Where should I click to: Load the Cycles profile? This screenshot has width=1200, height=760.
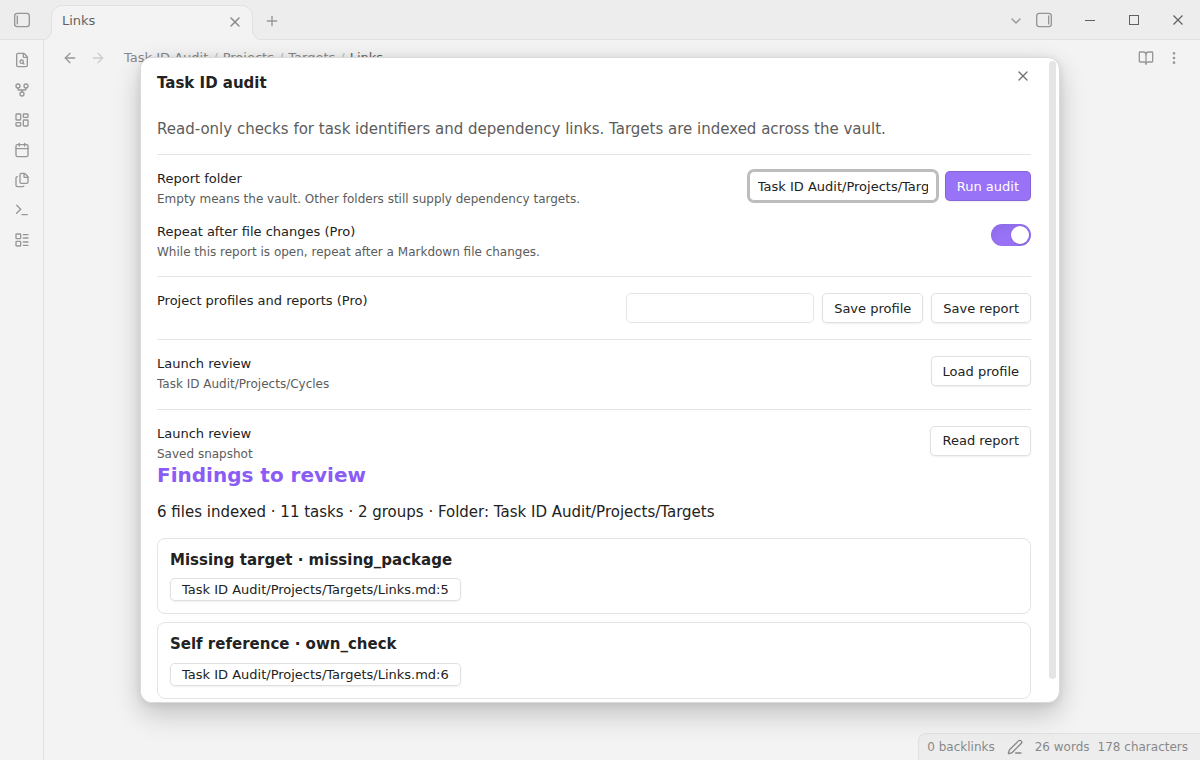pyautogui.click(x=981, y=371)
